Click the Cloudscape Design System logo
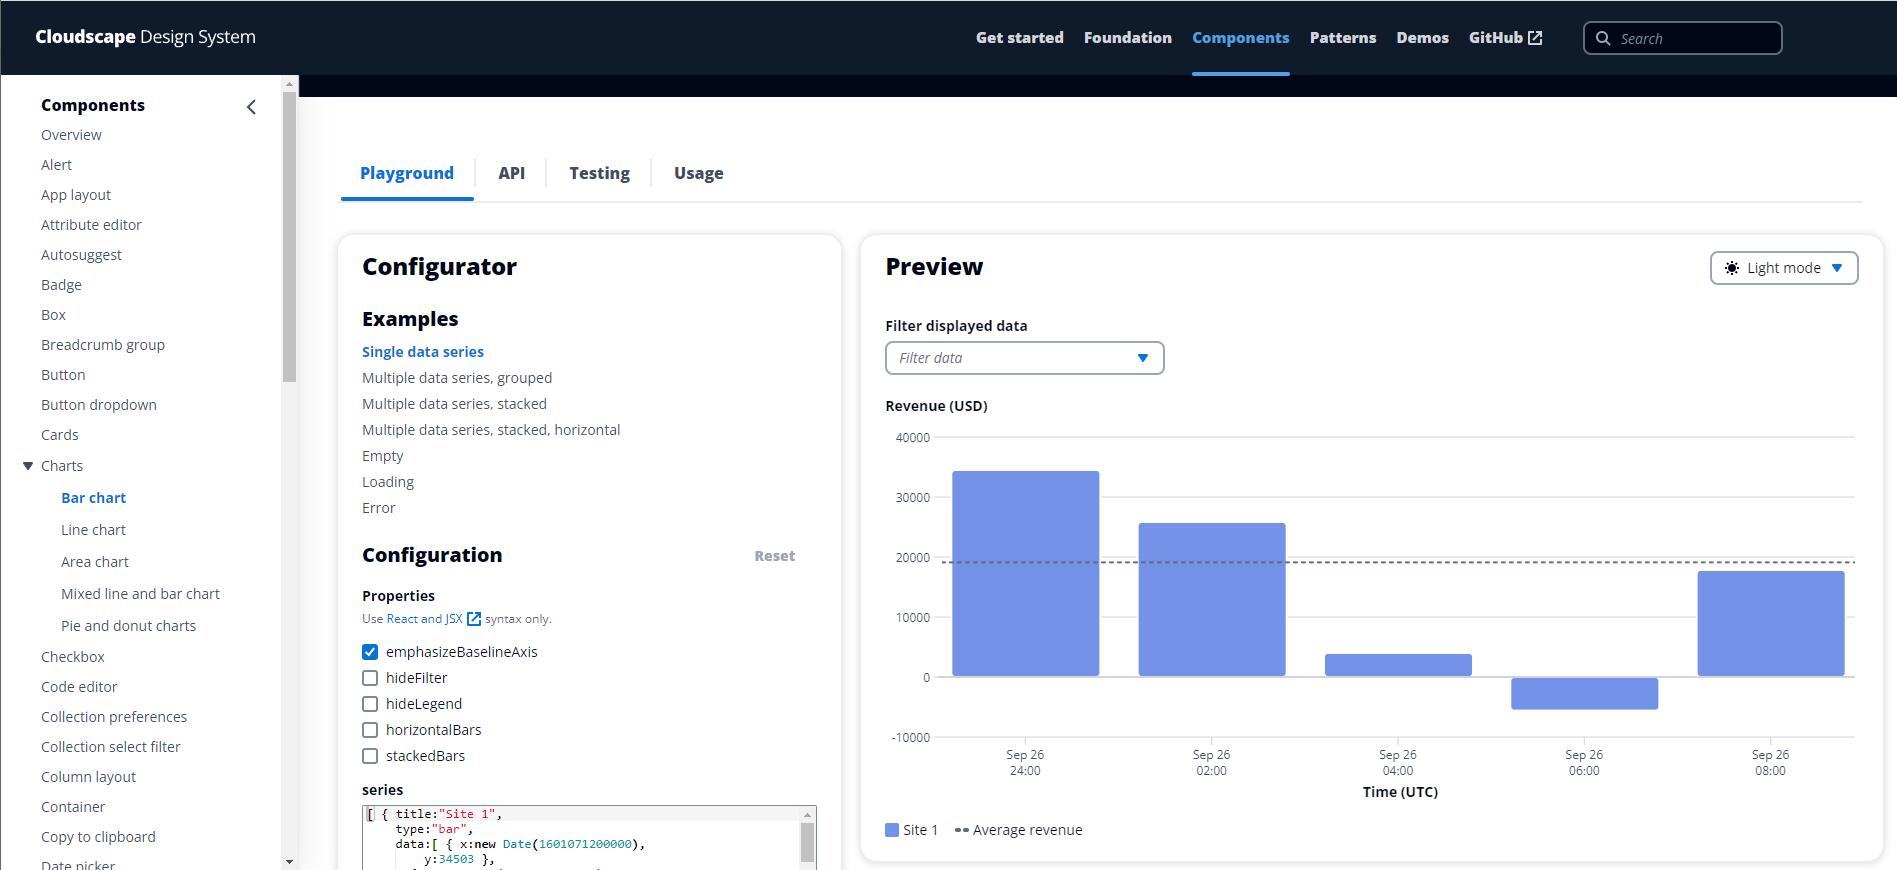Image resolution: width=1897 pixels, height=870 pixels. tap(145, 37)
